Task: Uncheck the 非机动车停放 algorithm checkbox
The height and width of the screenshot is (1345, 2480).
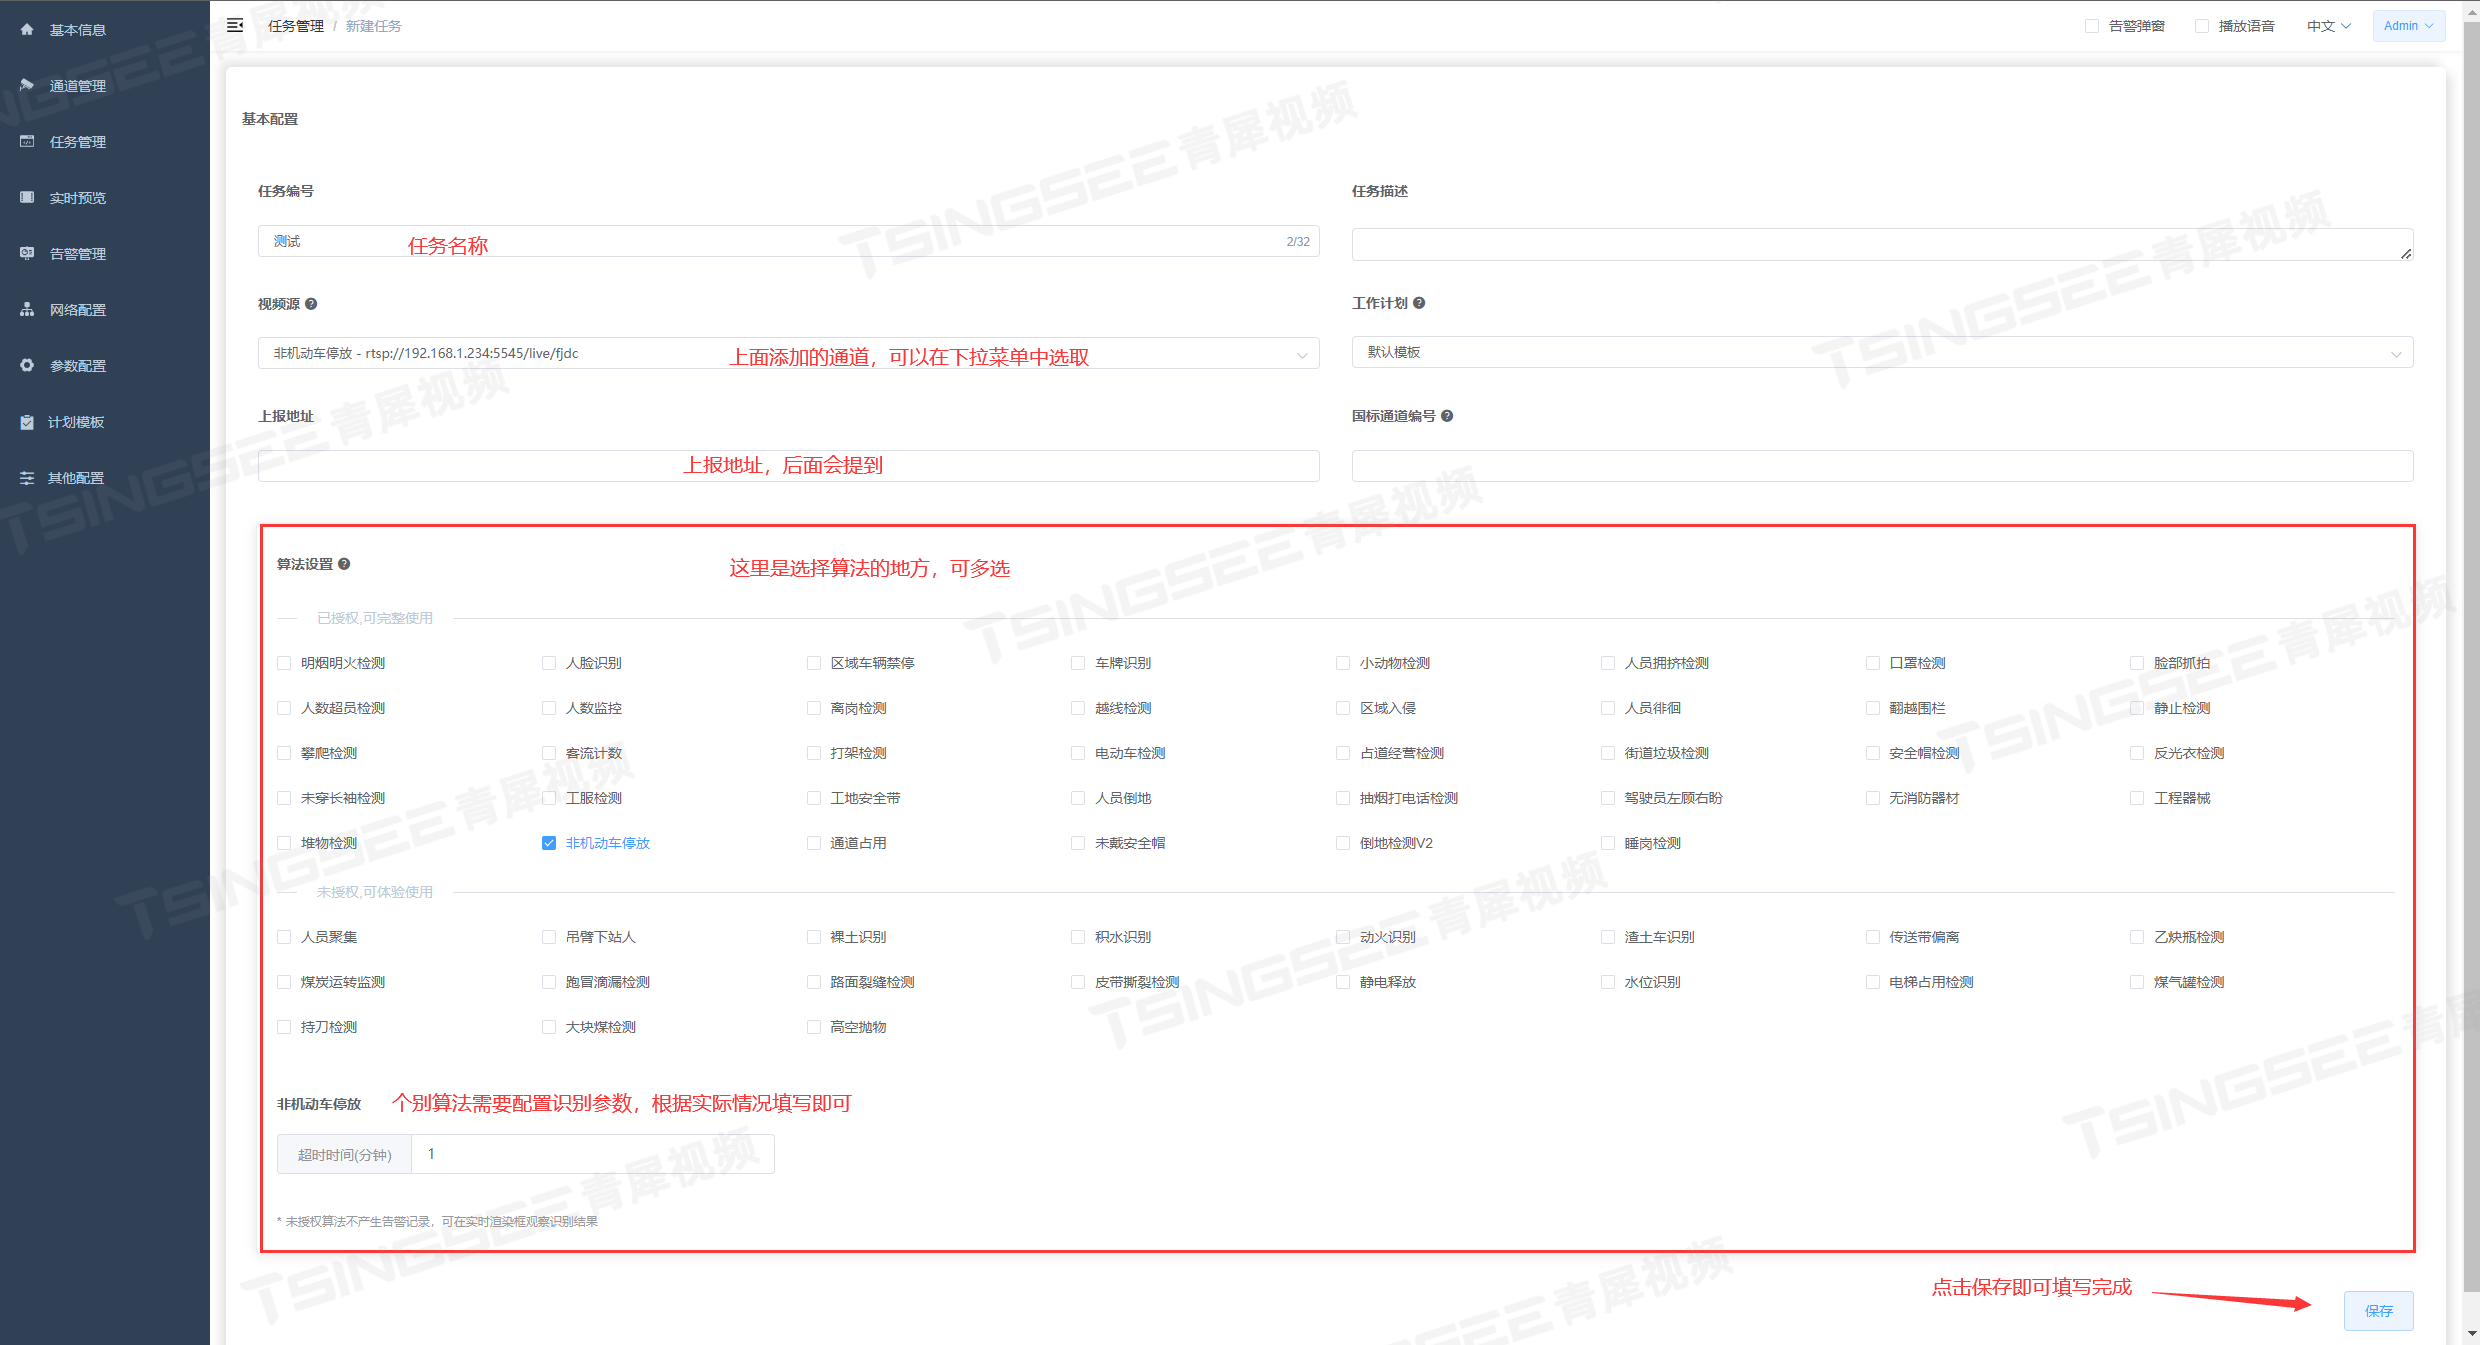Action: 549,843
